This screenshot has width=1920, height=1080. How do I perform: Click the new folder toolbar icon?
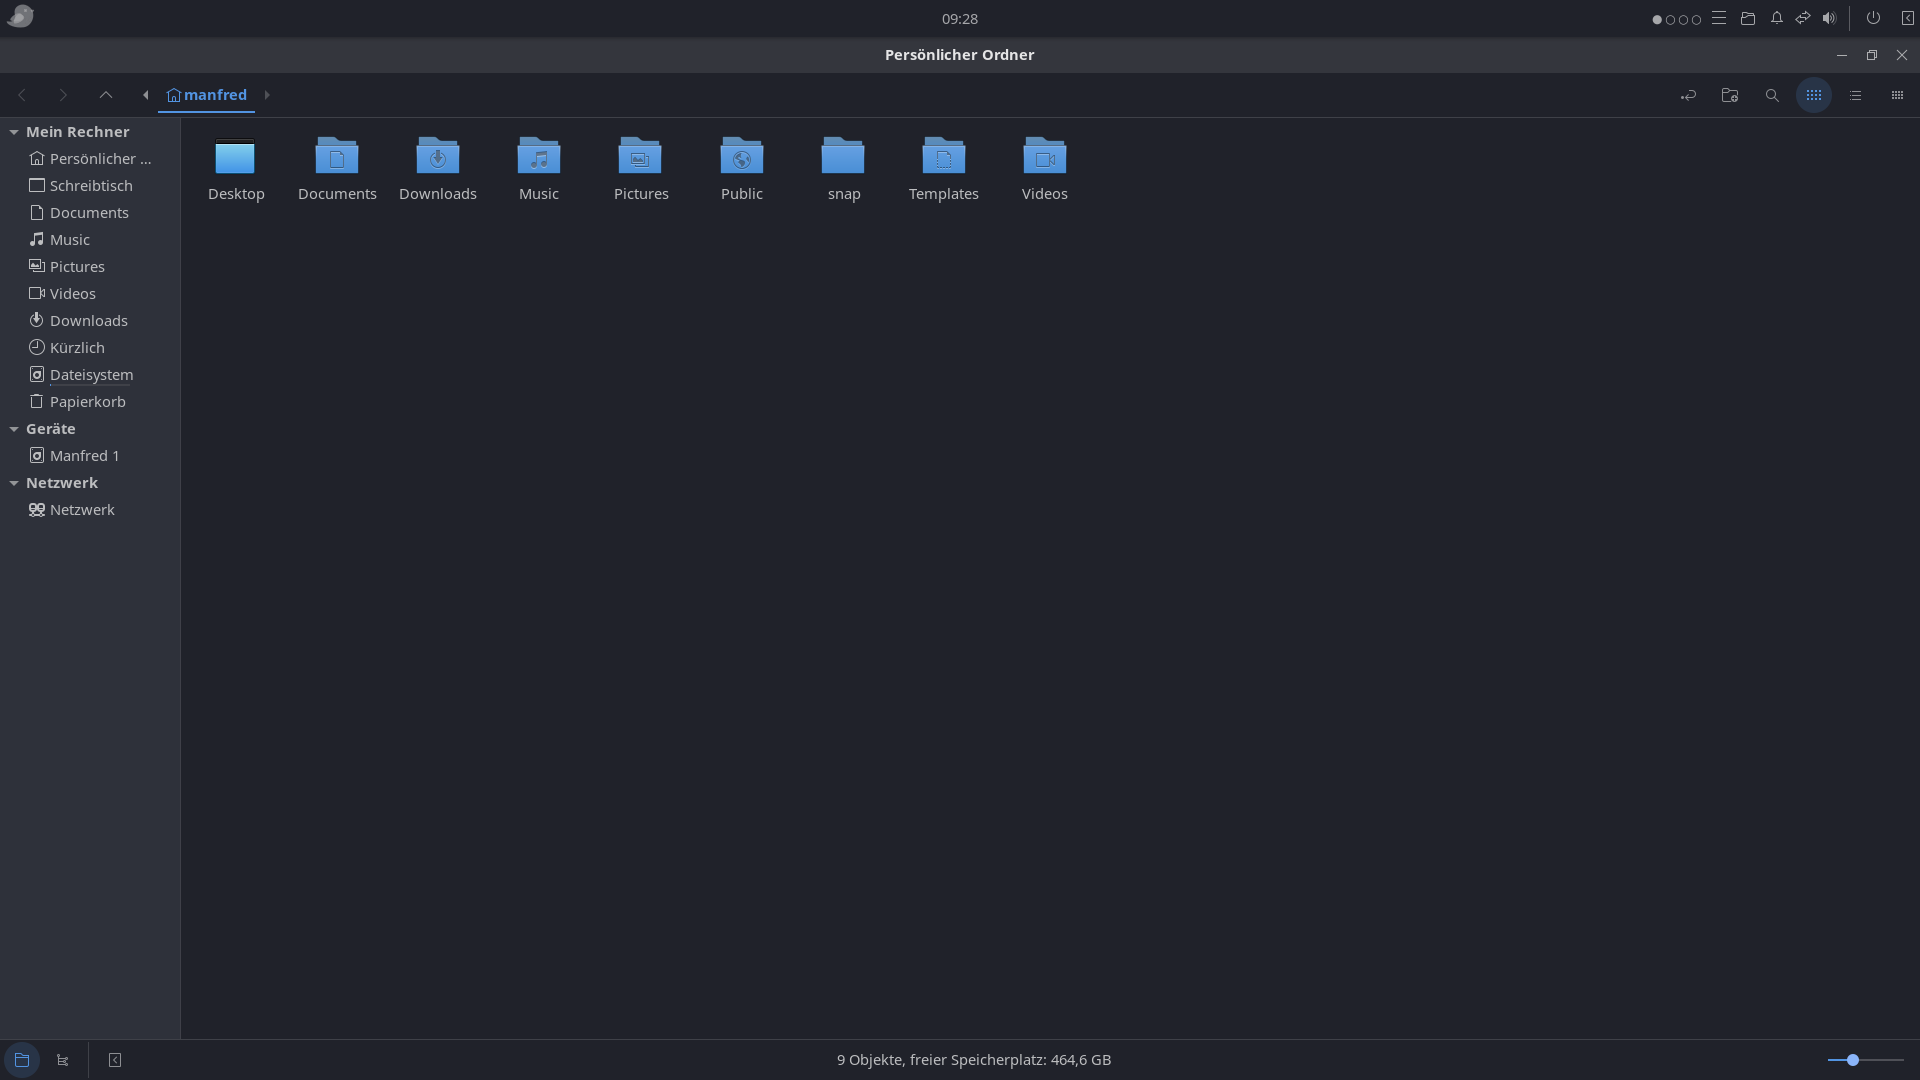pyautogui.click(x=1730, y=95)
